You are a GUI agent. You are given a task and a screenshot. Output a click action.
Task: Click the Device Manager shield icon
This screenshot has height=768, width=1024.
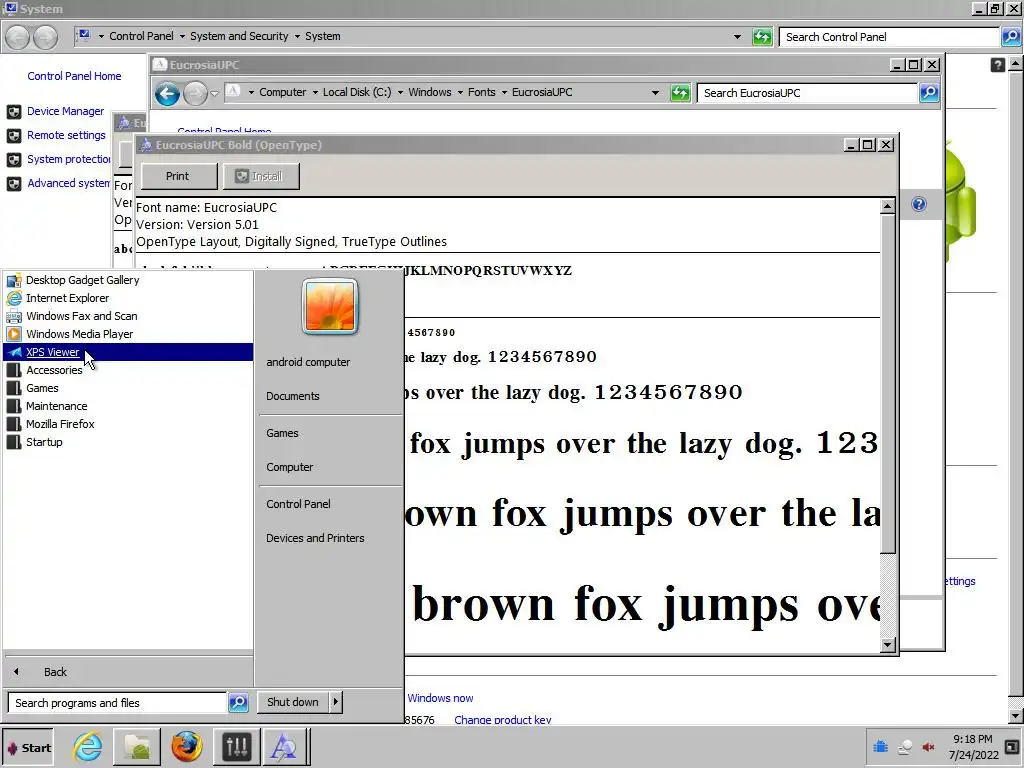tap(14, 112)
